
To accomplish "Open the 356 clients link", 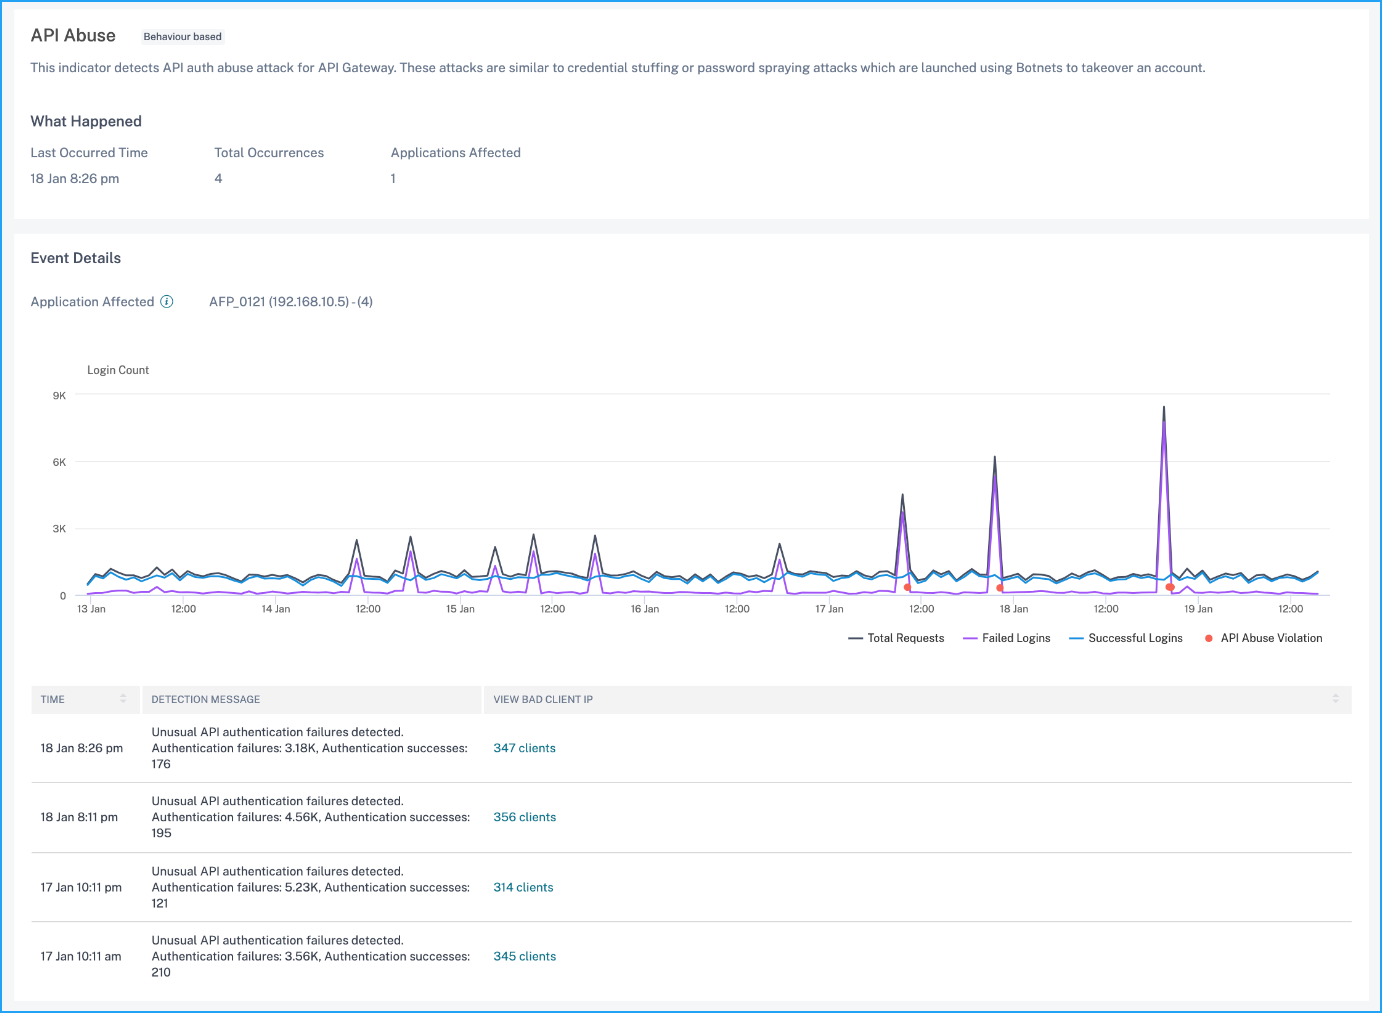I will tap(524, 817).
